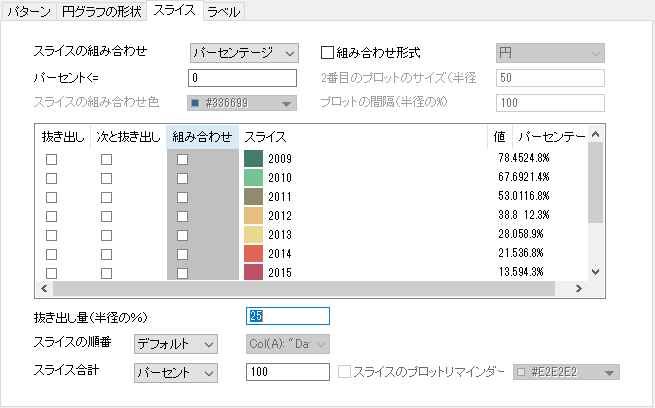
Task: Click the list's scroll right arrow
Action: click(x=579, y=289)
